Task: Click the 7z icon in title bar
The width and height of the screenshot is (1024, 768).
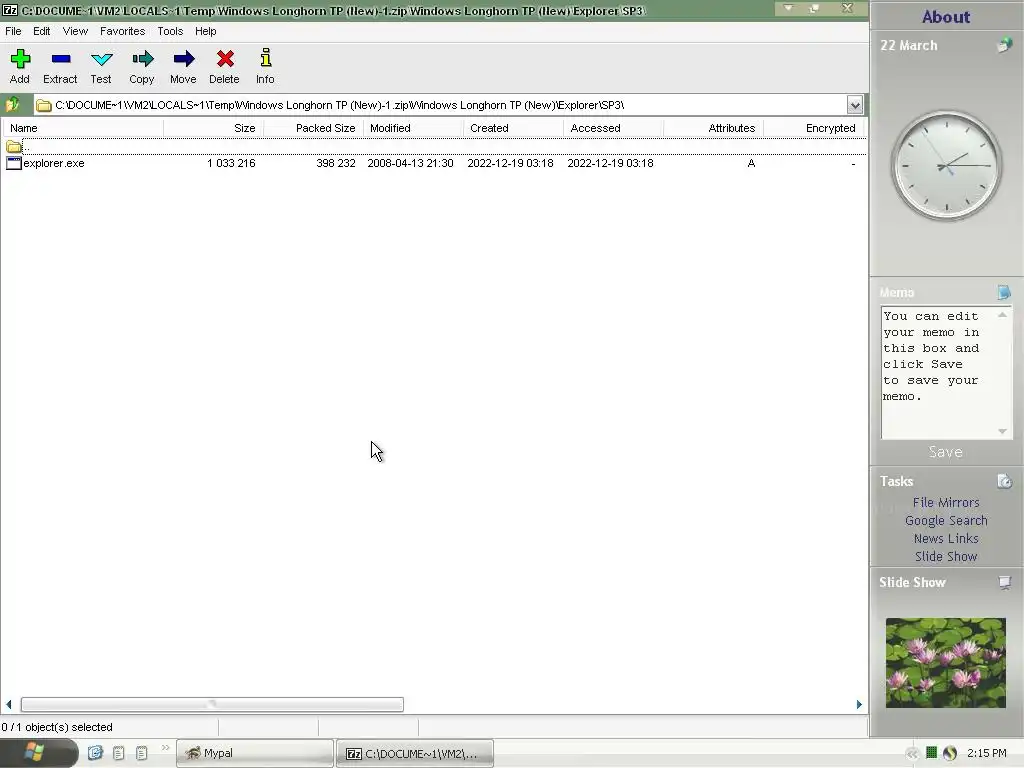Action: coord(10,10)
